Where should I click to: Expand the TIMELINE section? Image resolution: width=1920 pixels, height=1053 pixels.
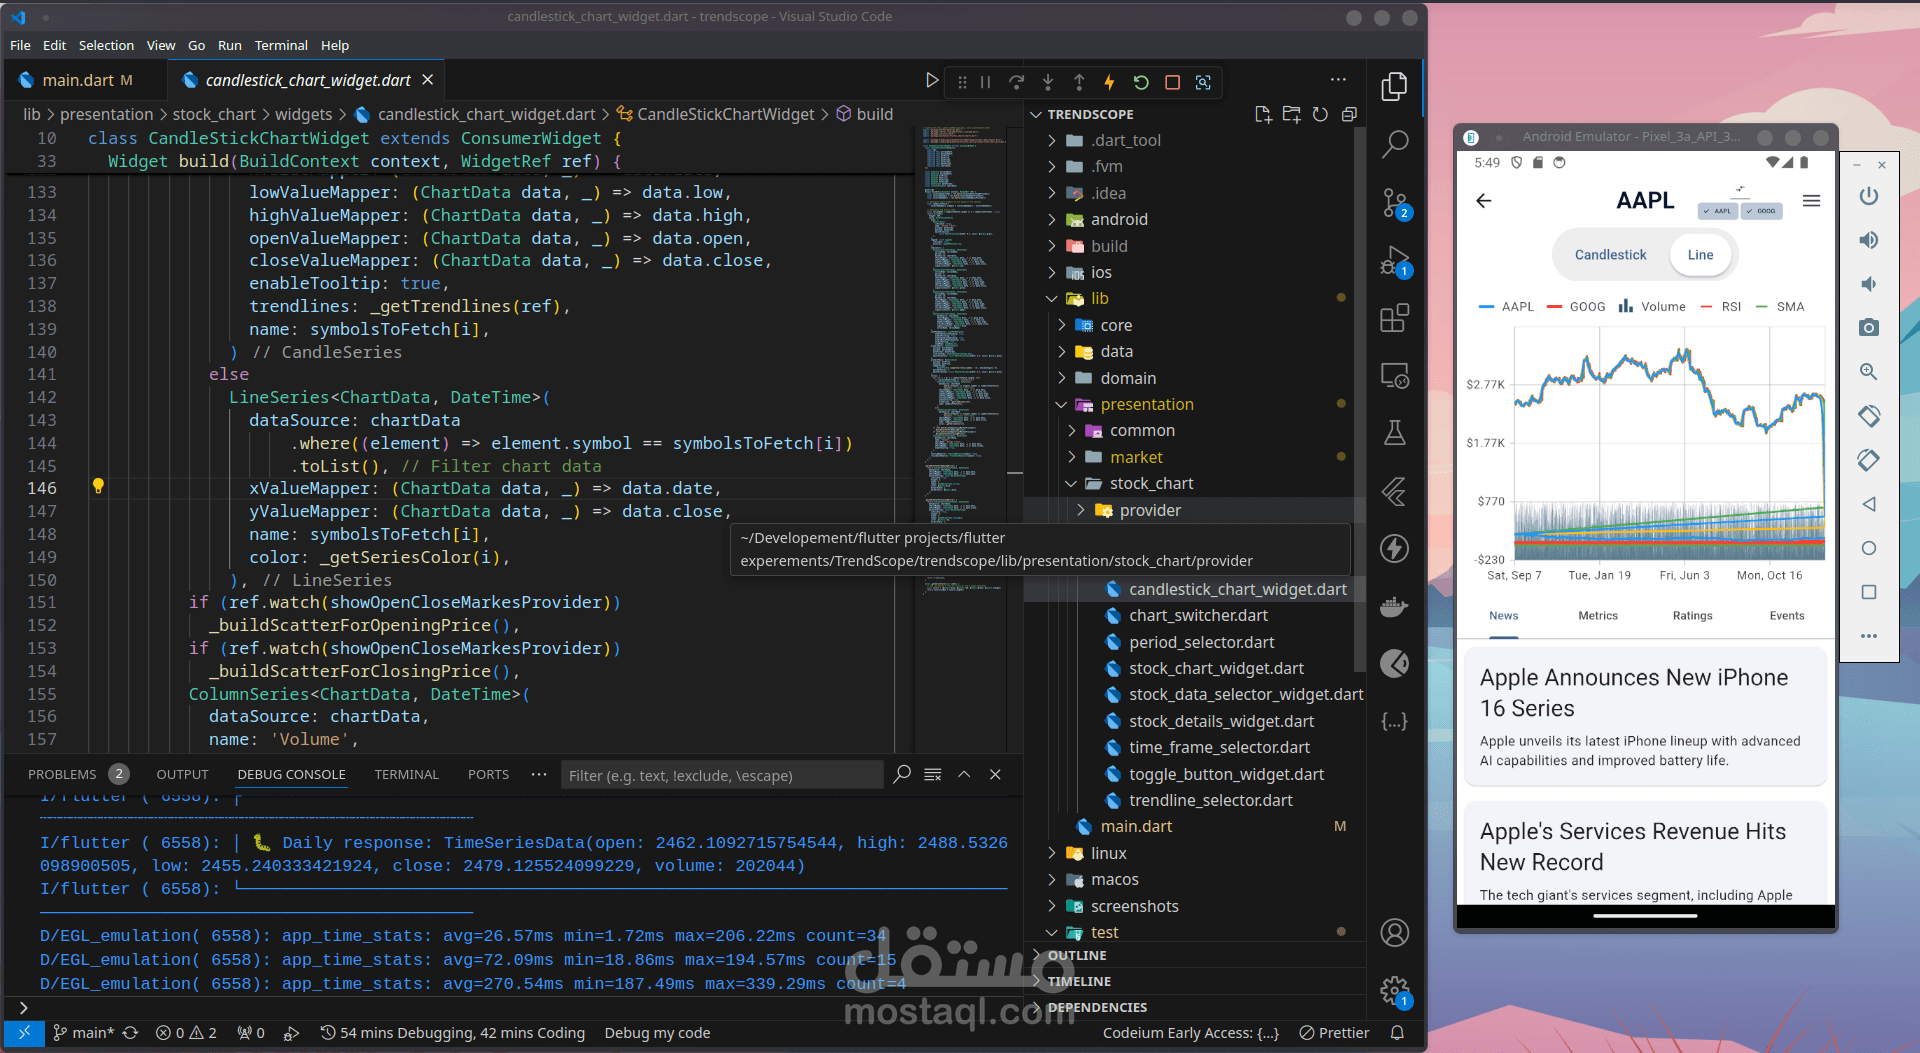tap(1079, 982)
